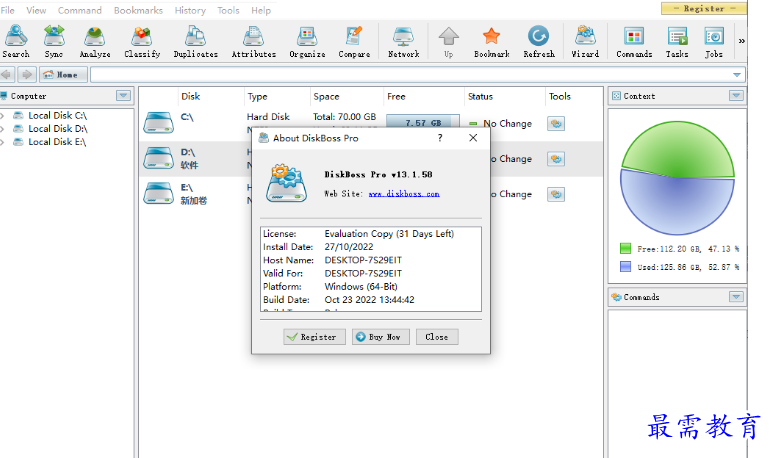Open tools icon for D:\ drive row
769x458 pixels.
[556, 159]
